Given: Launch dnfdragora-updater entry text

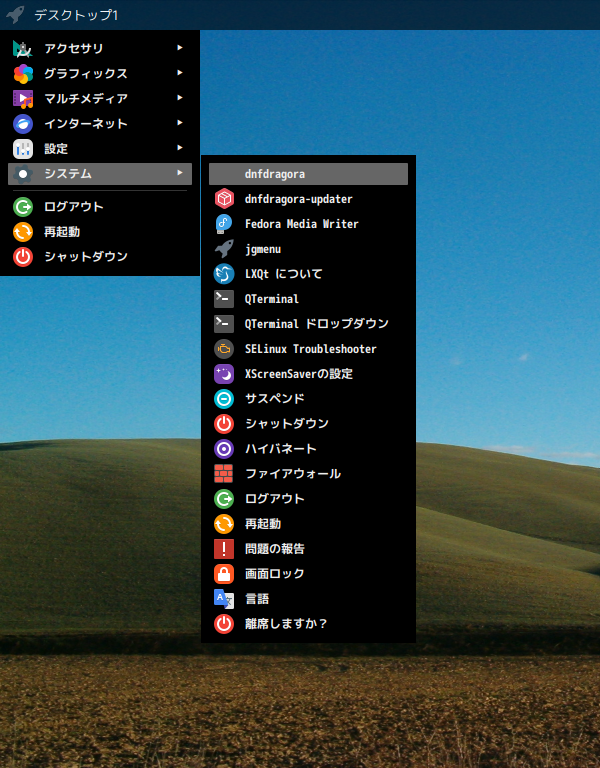Looking at the screenshot, I should click(x=299, y=199).
